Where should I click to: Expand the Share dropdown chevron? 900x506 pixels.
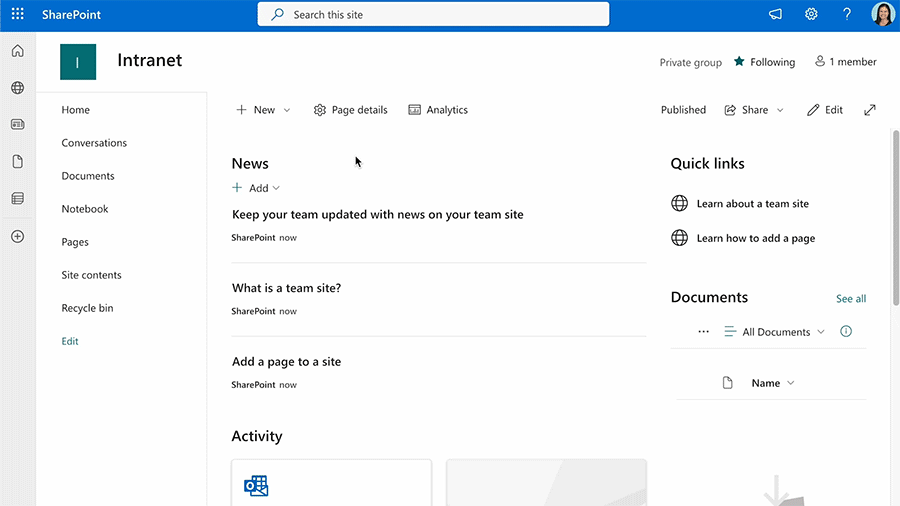[x=780, y=110]
